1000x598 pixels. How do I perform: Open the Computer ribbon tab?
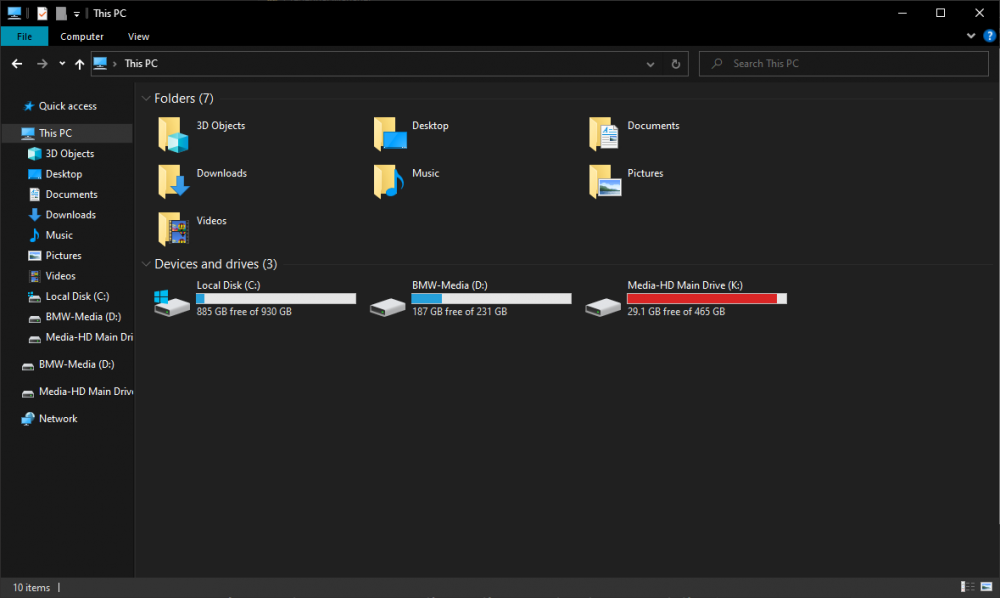pos(82,36)
